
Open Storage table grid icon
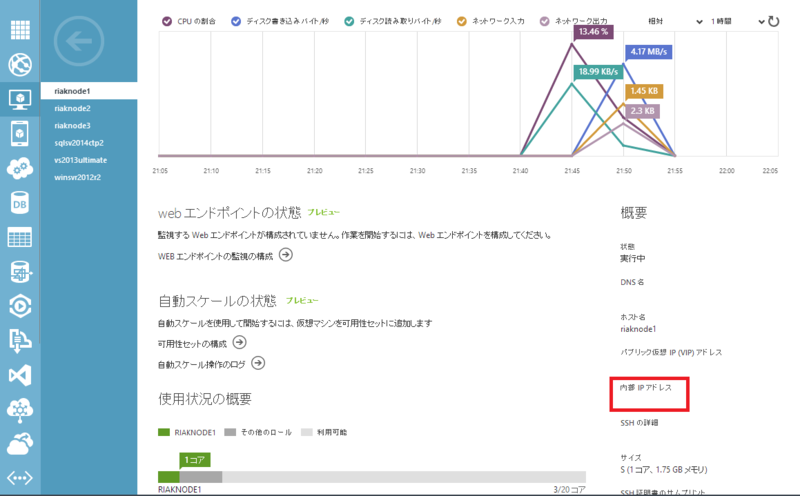point(20,237)
